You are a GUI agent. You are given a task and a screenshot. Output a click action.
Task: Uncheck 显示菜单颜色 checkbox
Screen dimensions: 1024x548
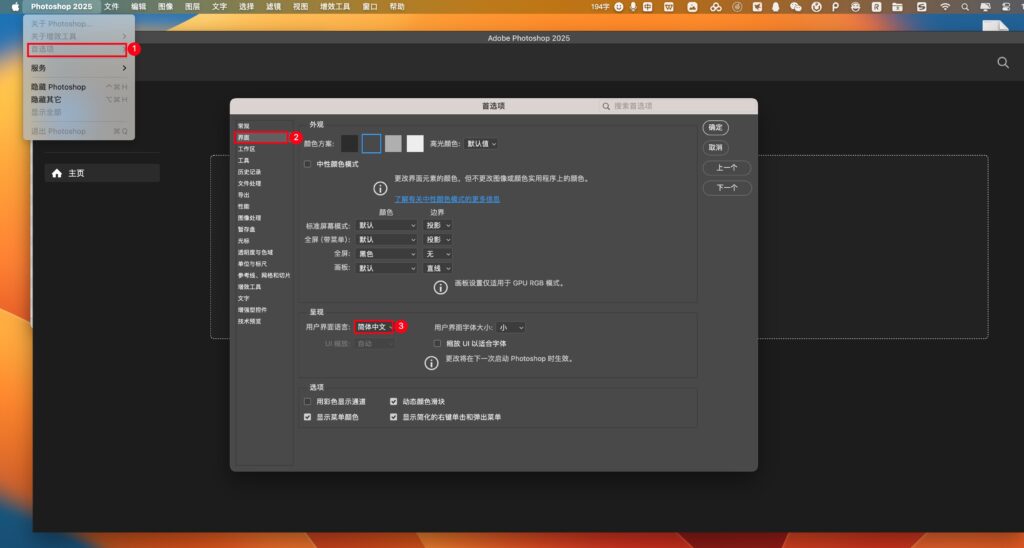click(x=308, y=417)
